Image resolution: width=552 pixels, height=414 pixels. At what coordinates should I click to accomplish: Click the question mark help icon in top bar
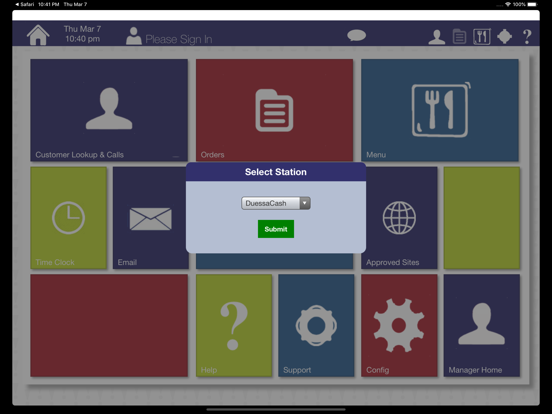point(527,37)
